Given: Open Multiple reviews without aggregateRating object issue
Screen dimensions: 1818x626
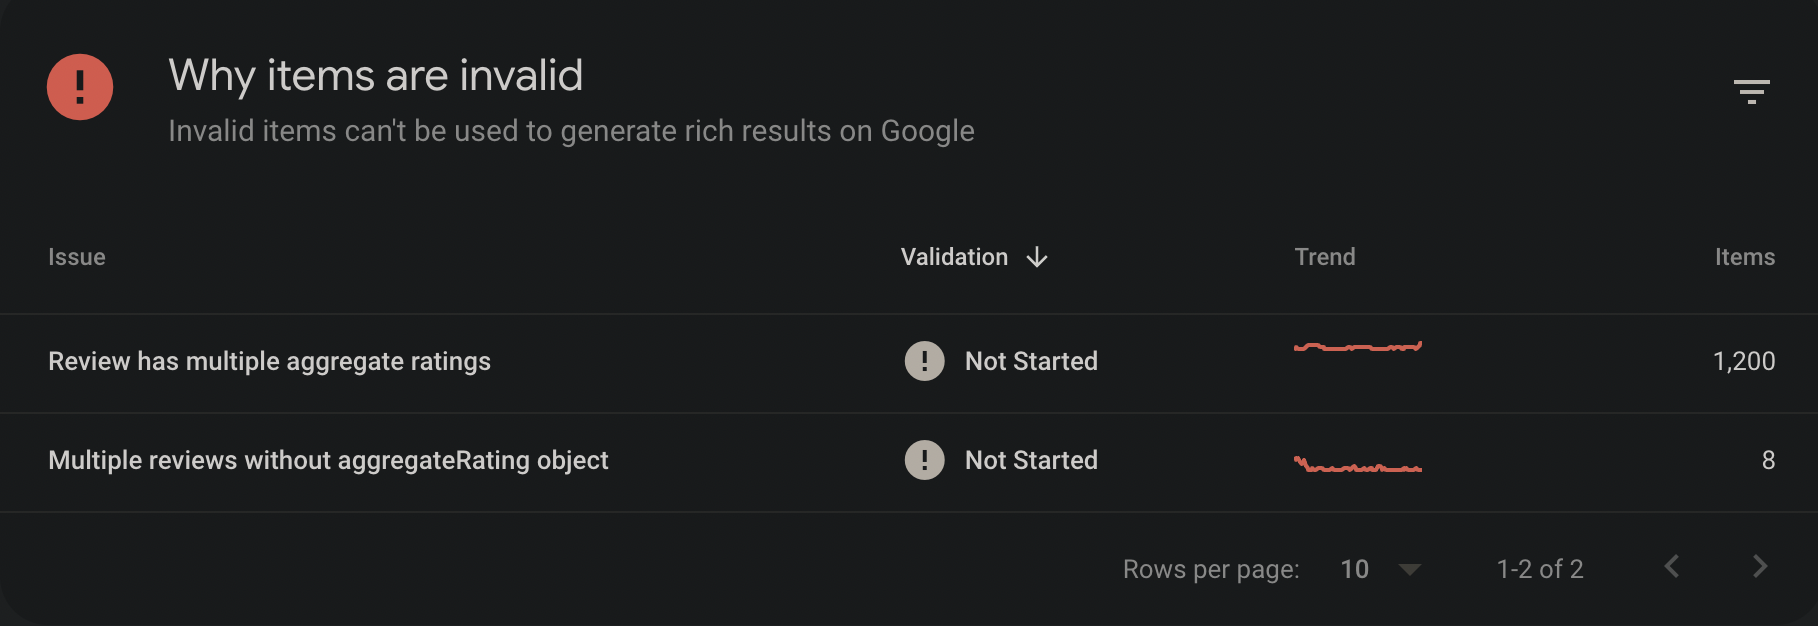Looking at the screenshot, I should [328, 460].
